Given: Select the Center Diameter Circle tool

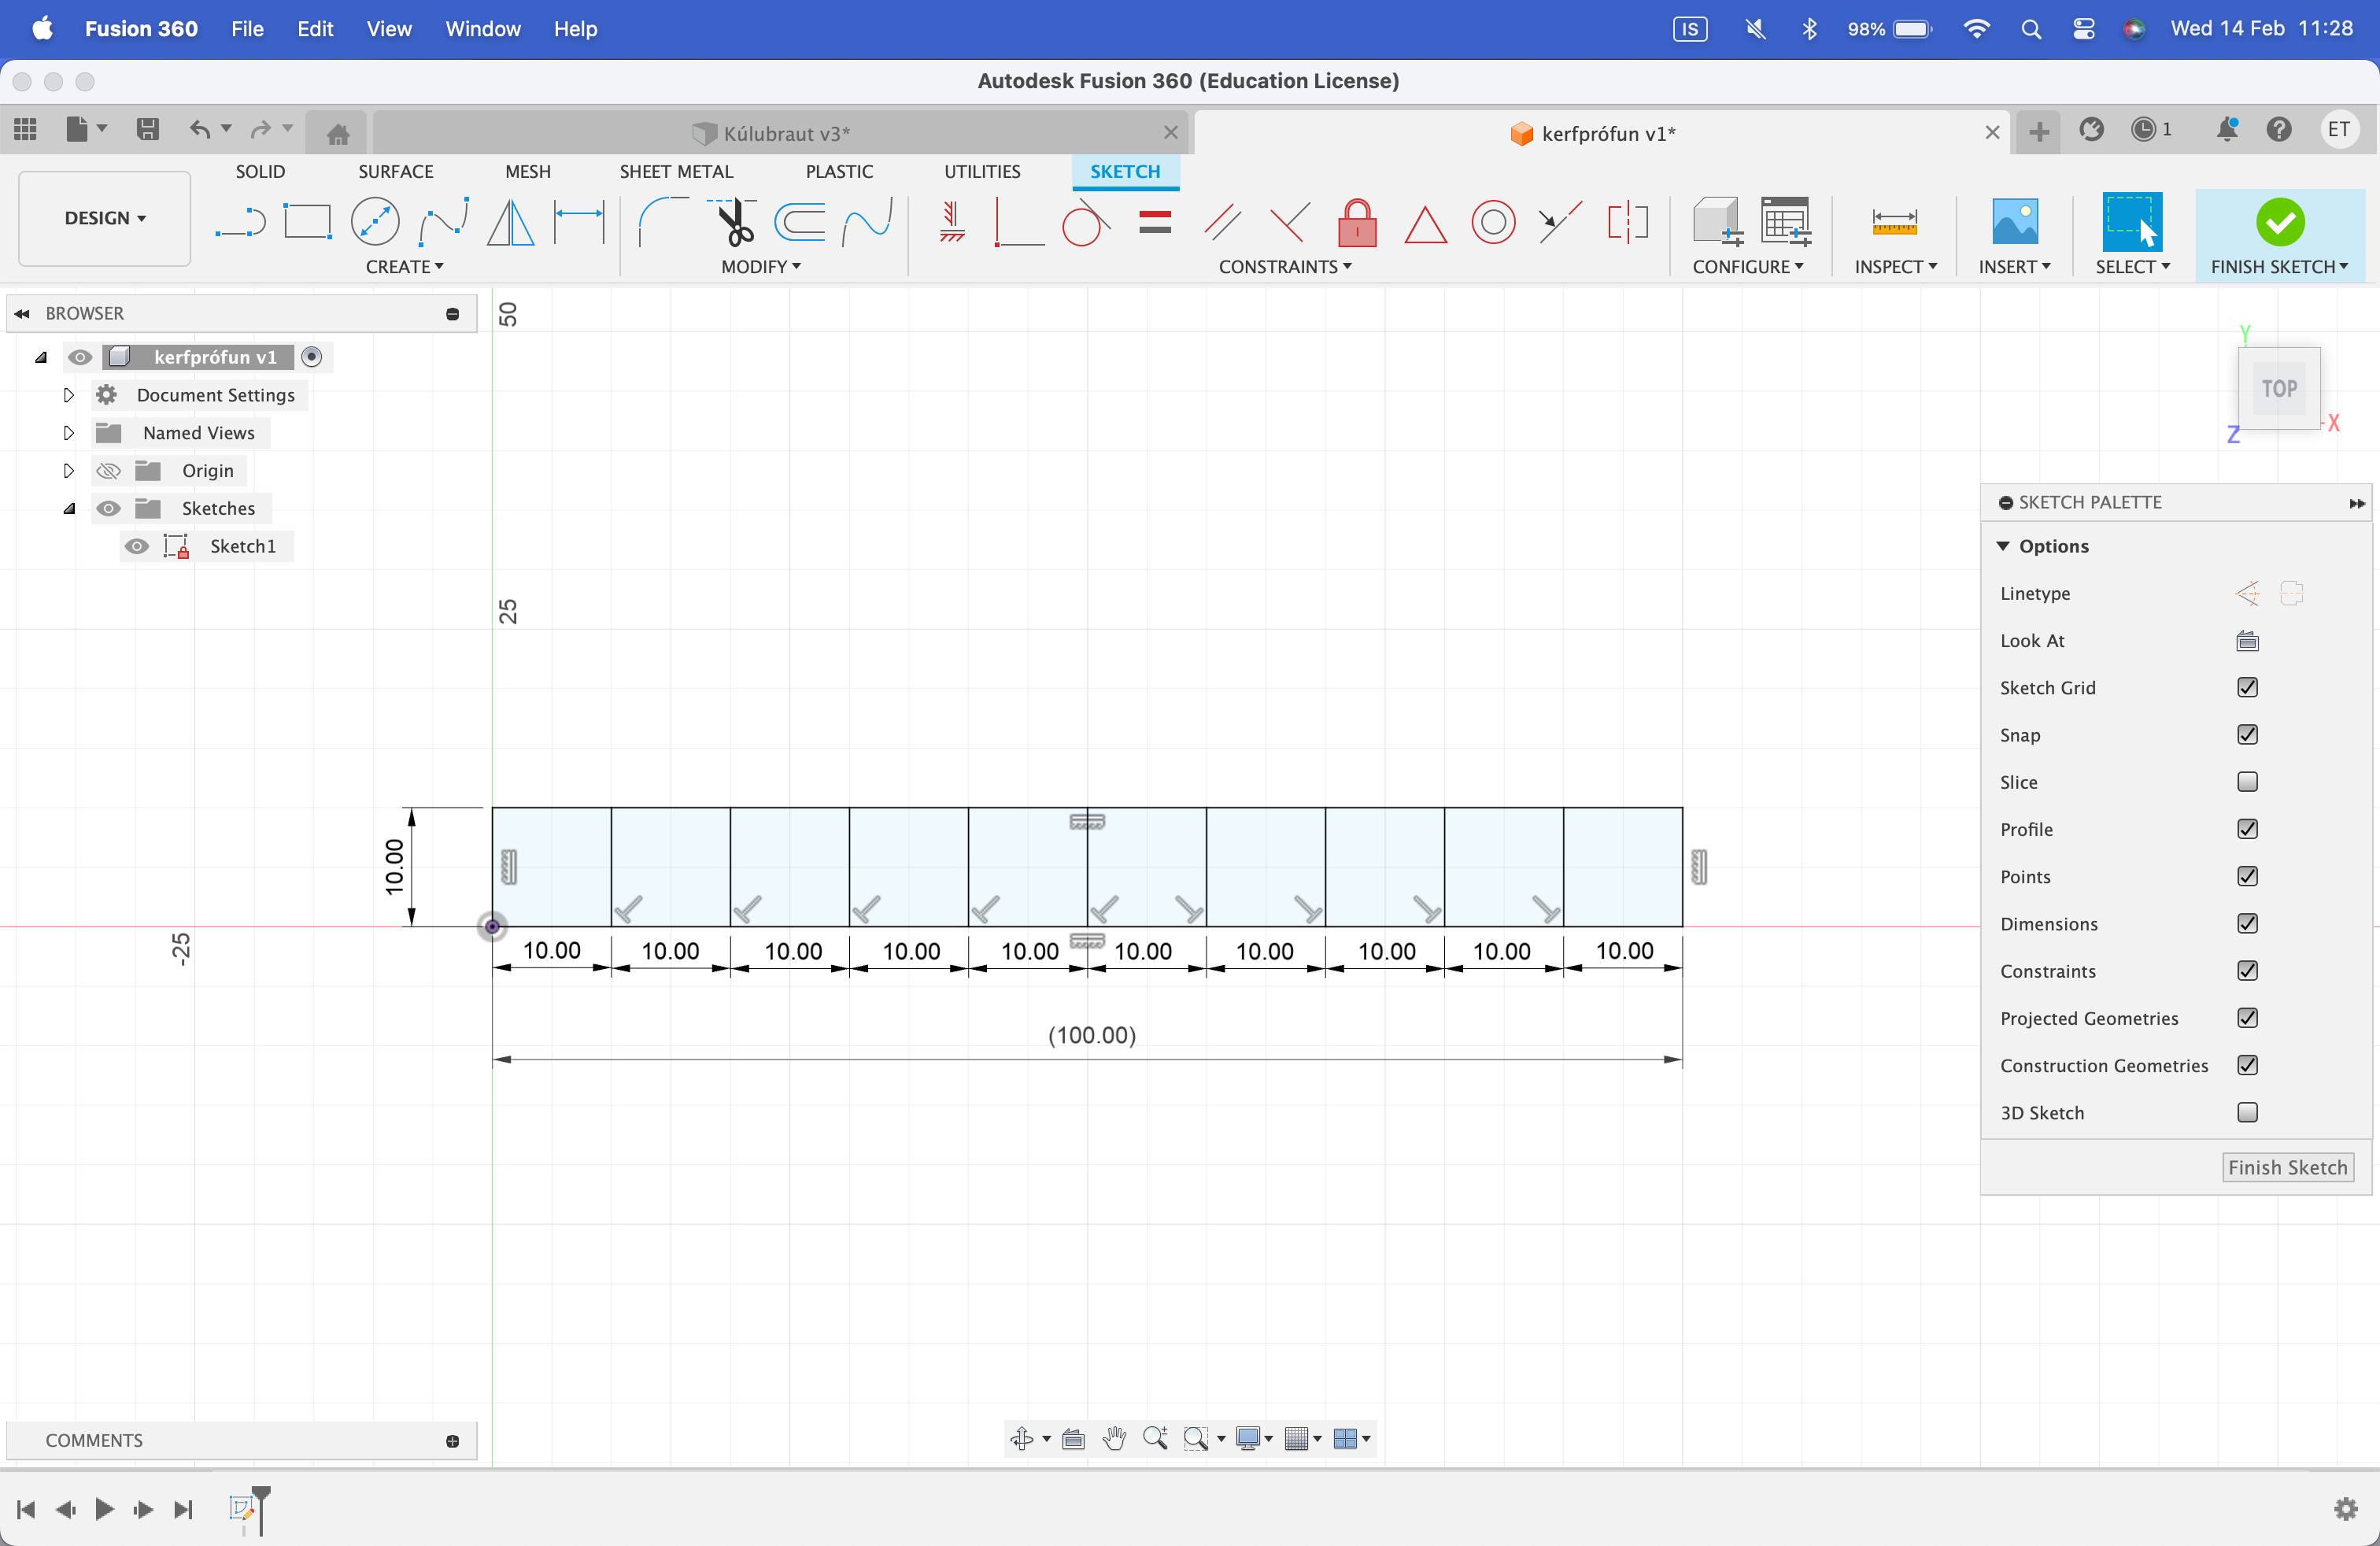Looking at the screenshot, I should click(375, 222).
